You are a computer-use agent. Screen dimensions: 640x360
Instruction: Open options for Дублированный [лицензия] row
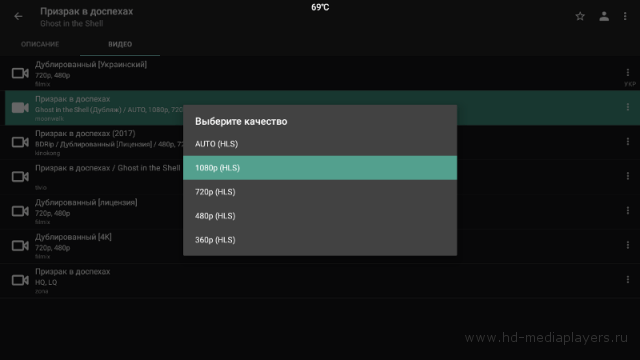coord(628,211)
